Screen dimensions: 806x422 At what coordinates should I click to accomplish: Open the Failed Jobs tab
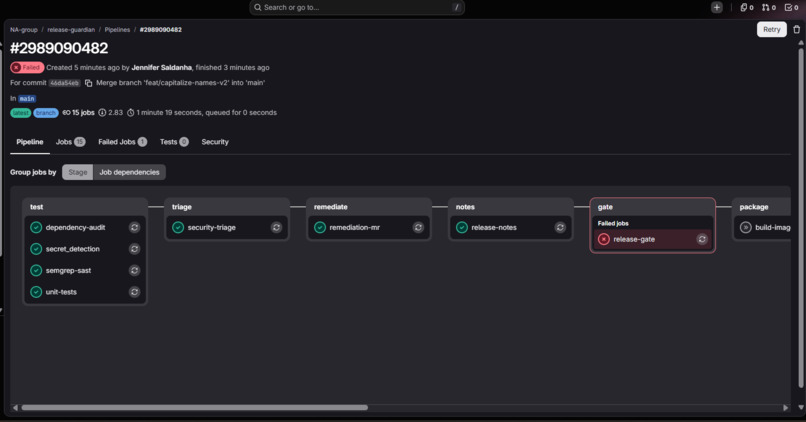point(122,142)
